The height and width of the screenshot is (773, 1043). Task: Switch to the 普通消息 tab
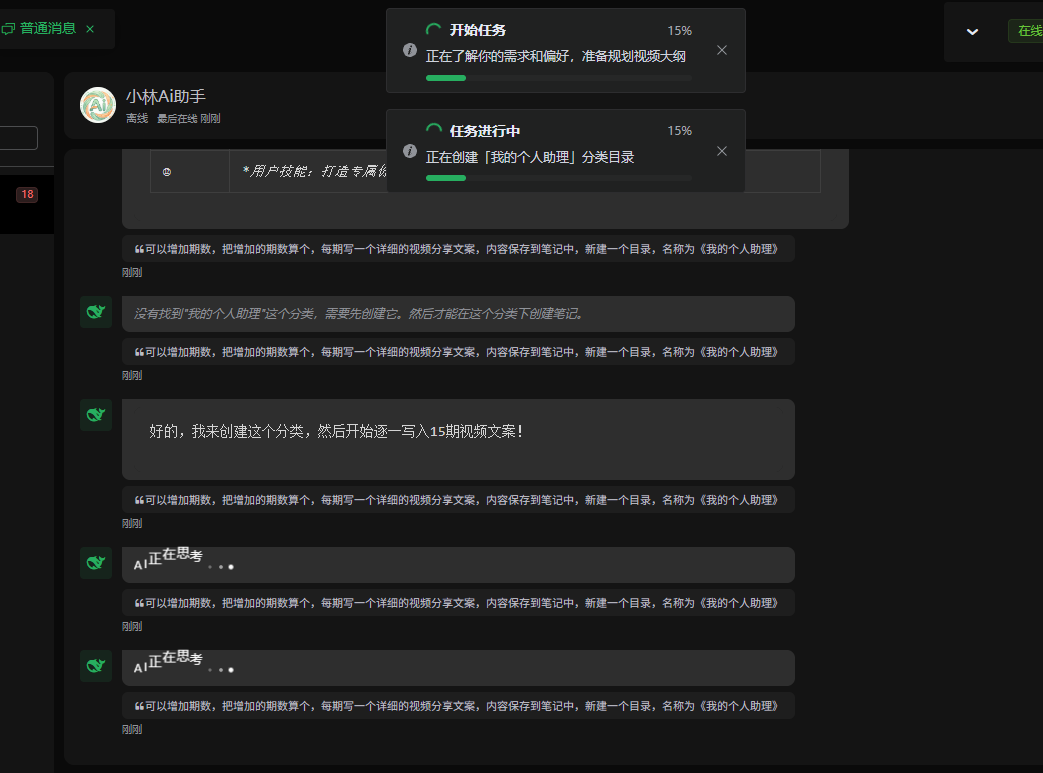pos(47,29)
